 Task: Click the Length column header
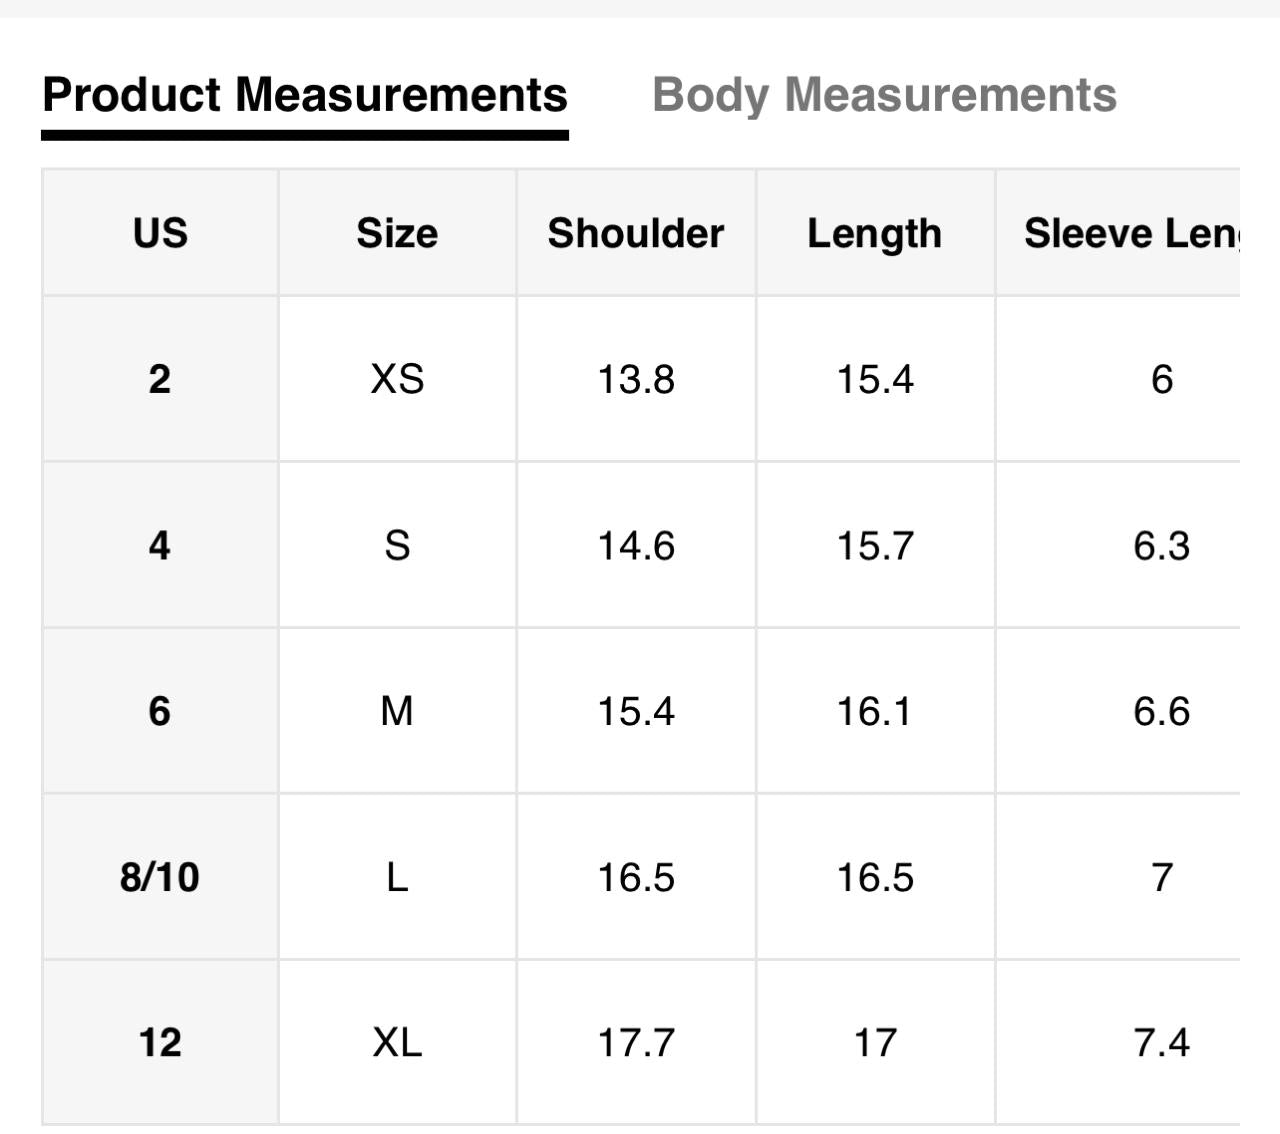pyautogui.click(x=875, y=233)
